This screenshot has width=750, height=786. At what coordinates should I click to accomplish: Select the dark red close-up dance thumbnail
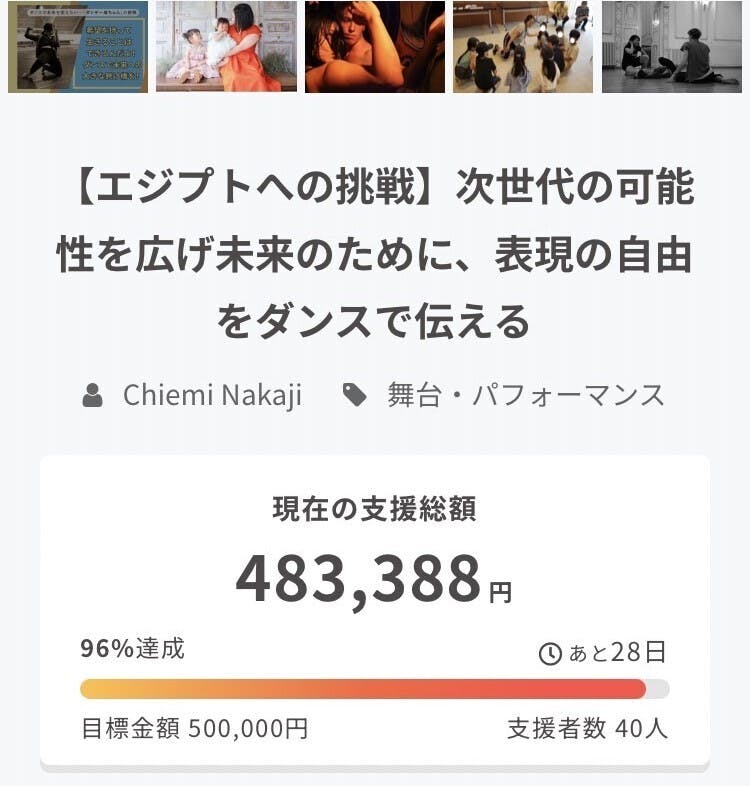[x=375, y=47]
